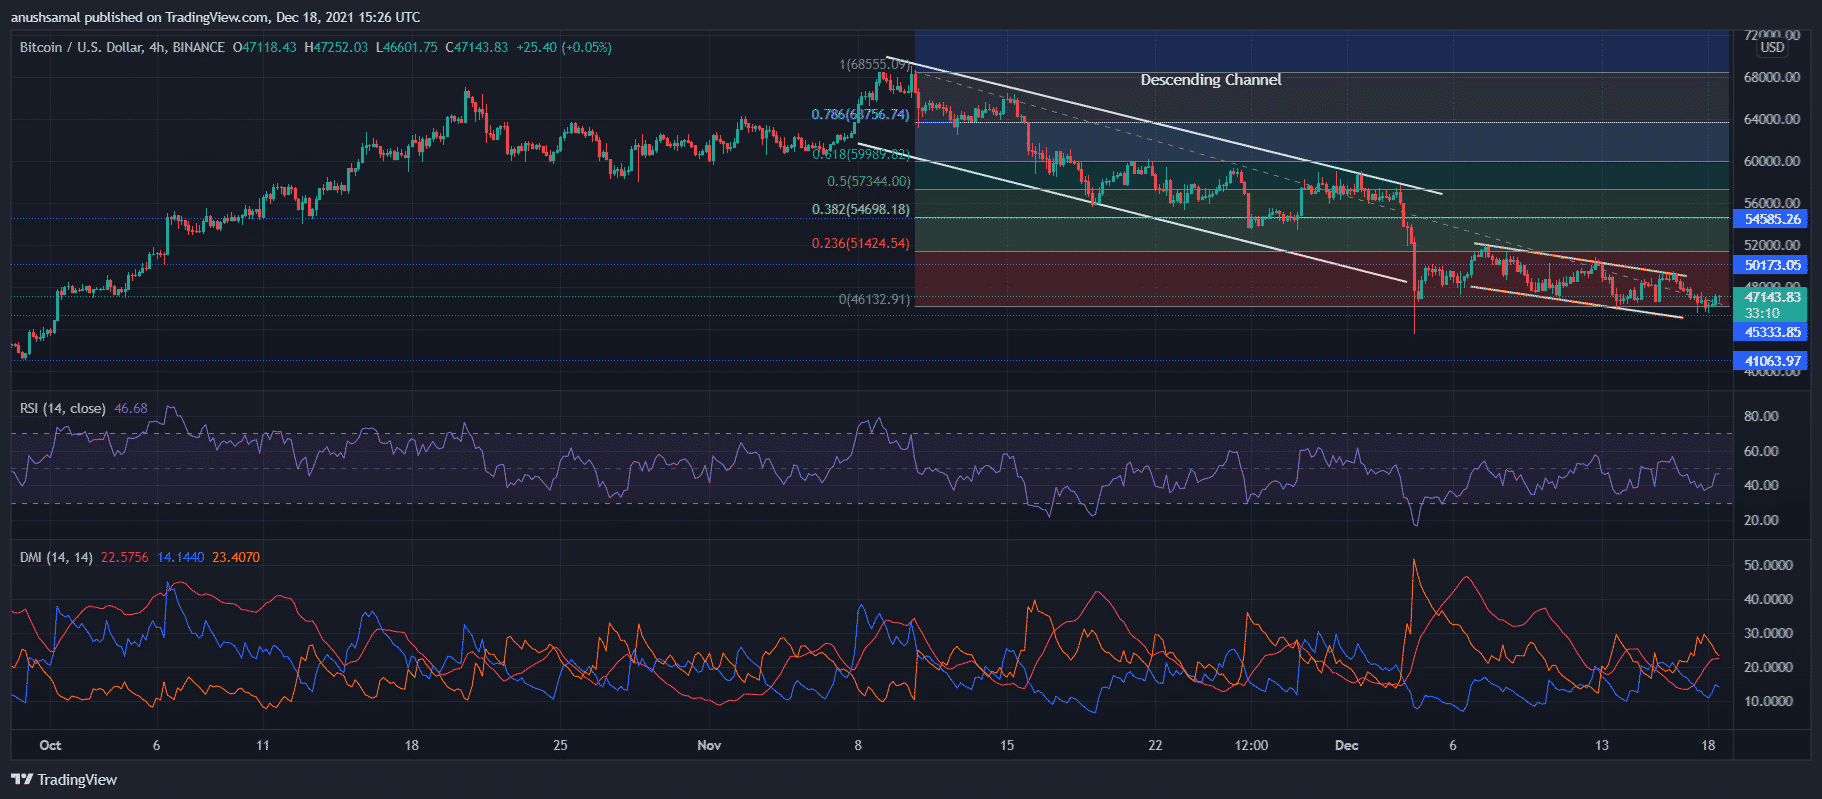Select the 0(46132.91) Fibonacci base label
The height and width of the screenshot is (799, 1822).
(874, 299)
